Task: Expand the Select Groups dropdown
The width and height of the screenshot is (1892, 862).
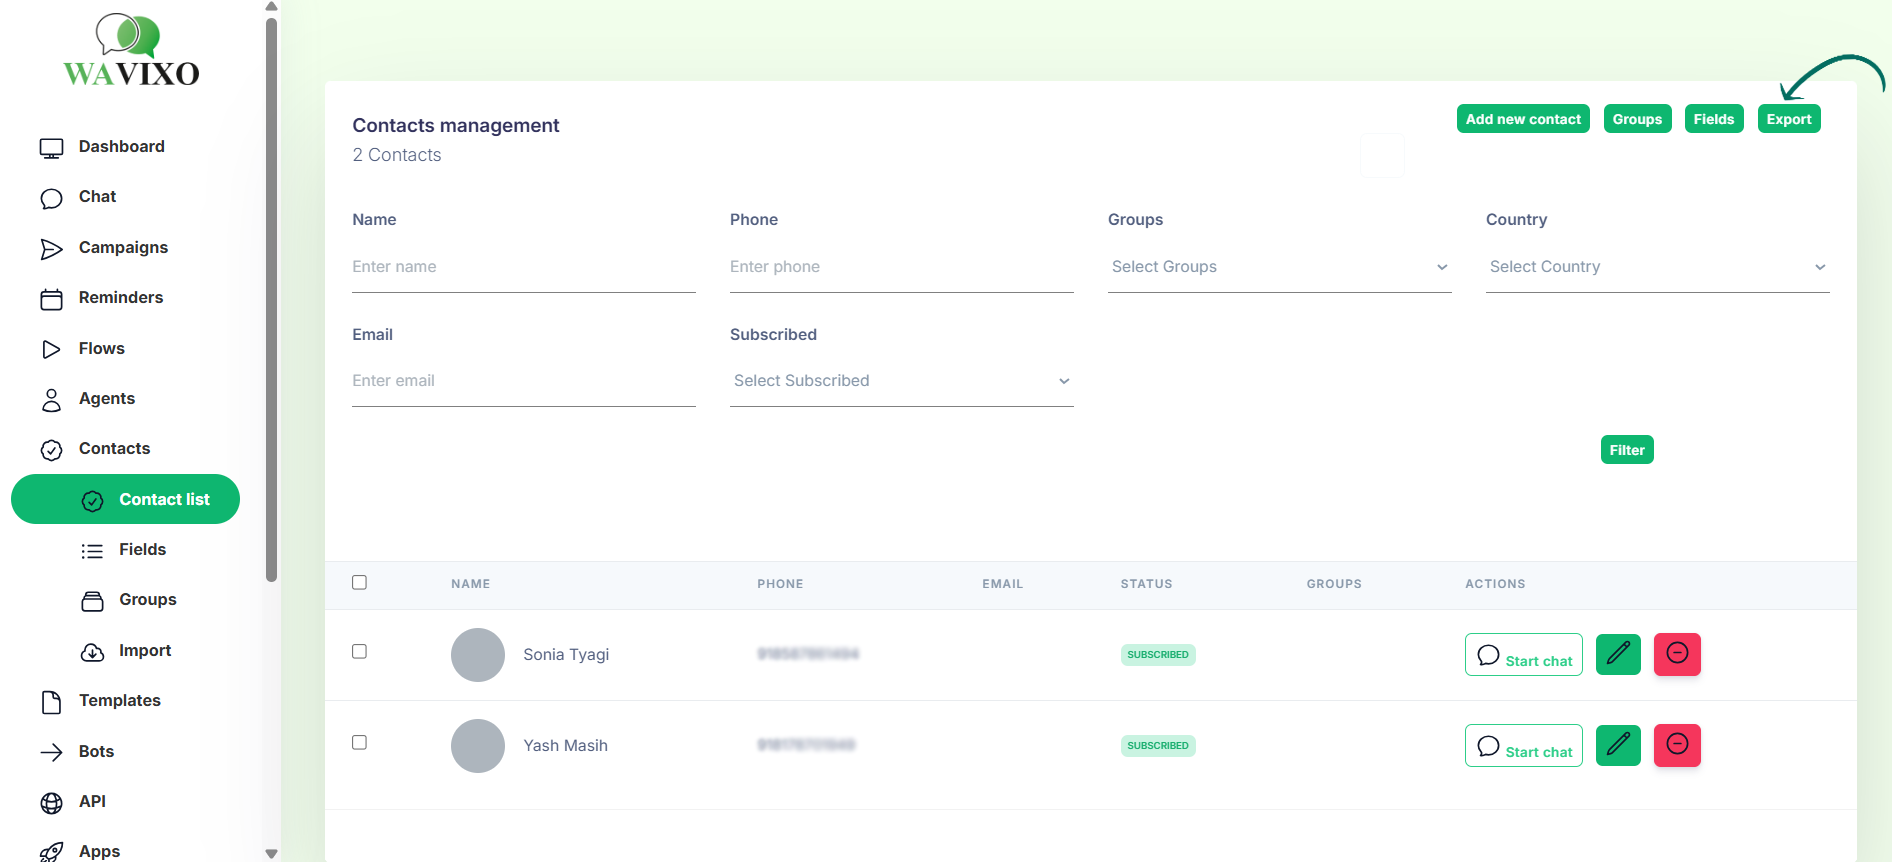Action: pyautogui.click(x=1278, y=267)
